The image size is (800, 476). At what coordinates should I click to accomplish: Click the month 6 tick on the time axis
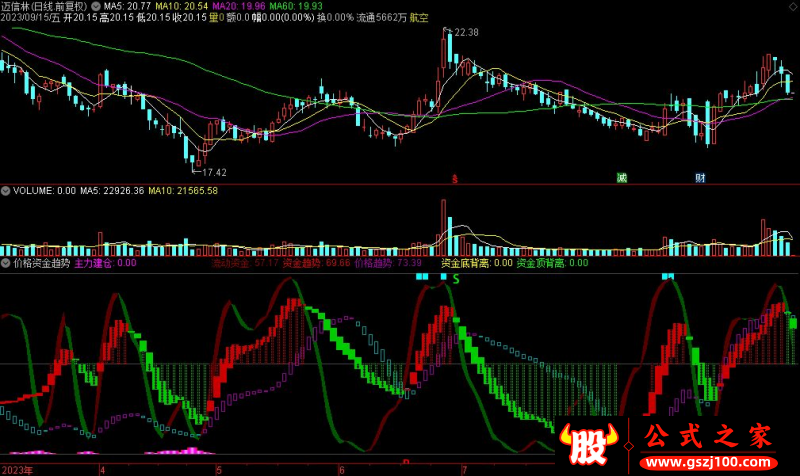(342, 470)
